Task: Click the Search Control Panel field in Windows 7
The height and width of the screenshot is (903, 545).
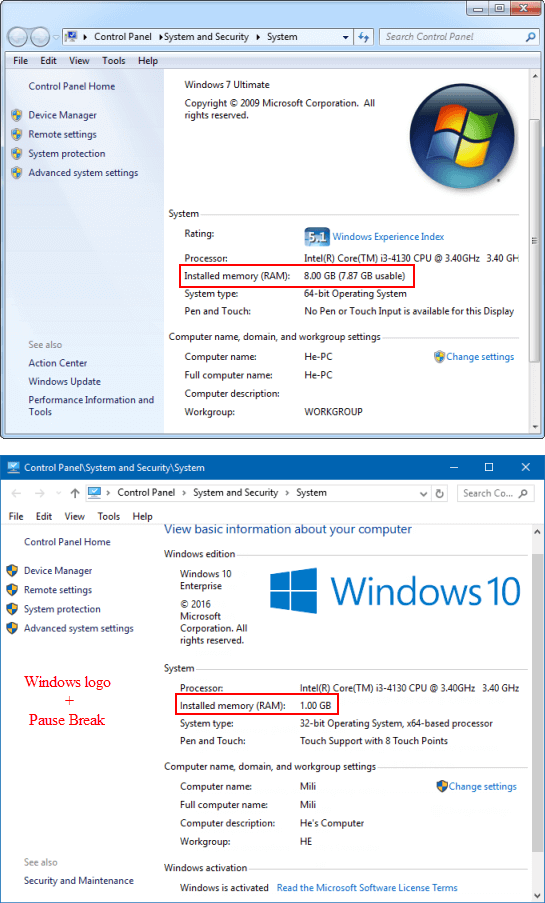Action: coord(459,37)
